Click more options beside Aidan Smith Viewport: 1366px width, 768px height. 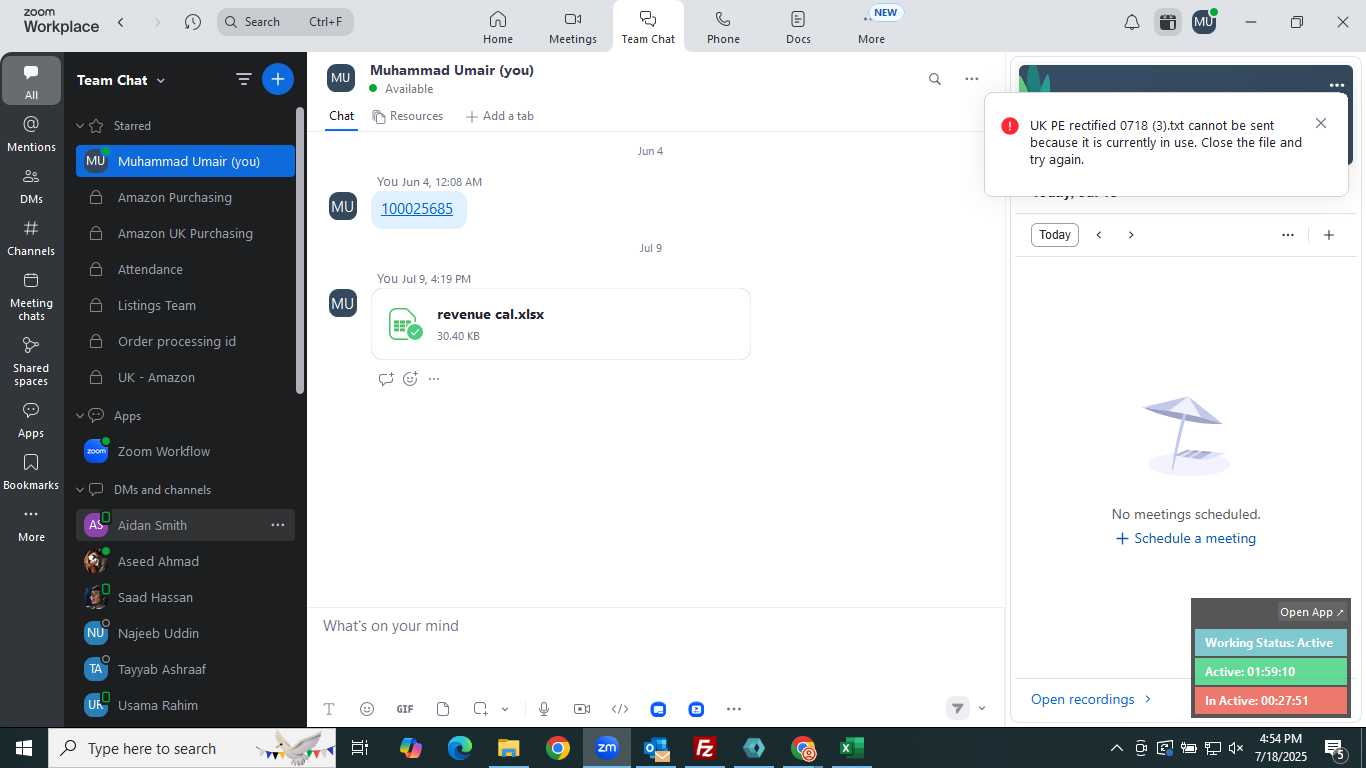[x=278, y=525]
